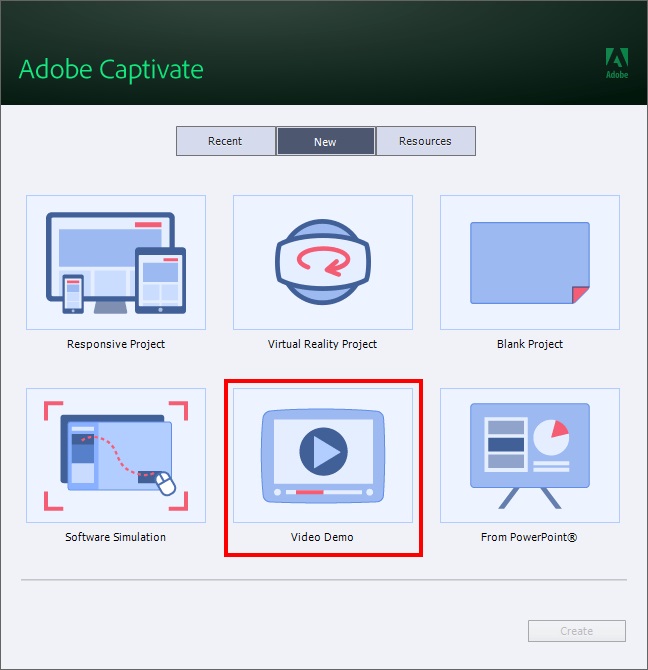This screenshot has width=648, height=670.
Task: Click the Adobe Captivate title text
Action: pos(111,70)
